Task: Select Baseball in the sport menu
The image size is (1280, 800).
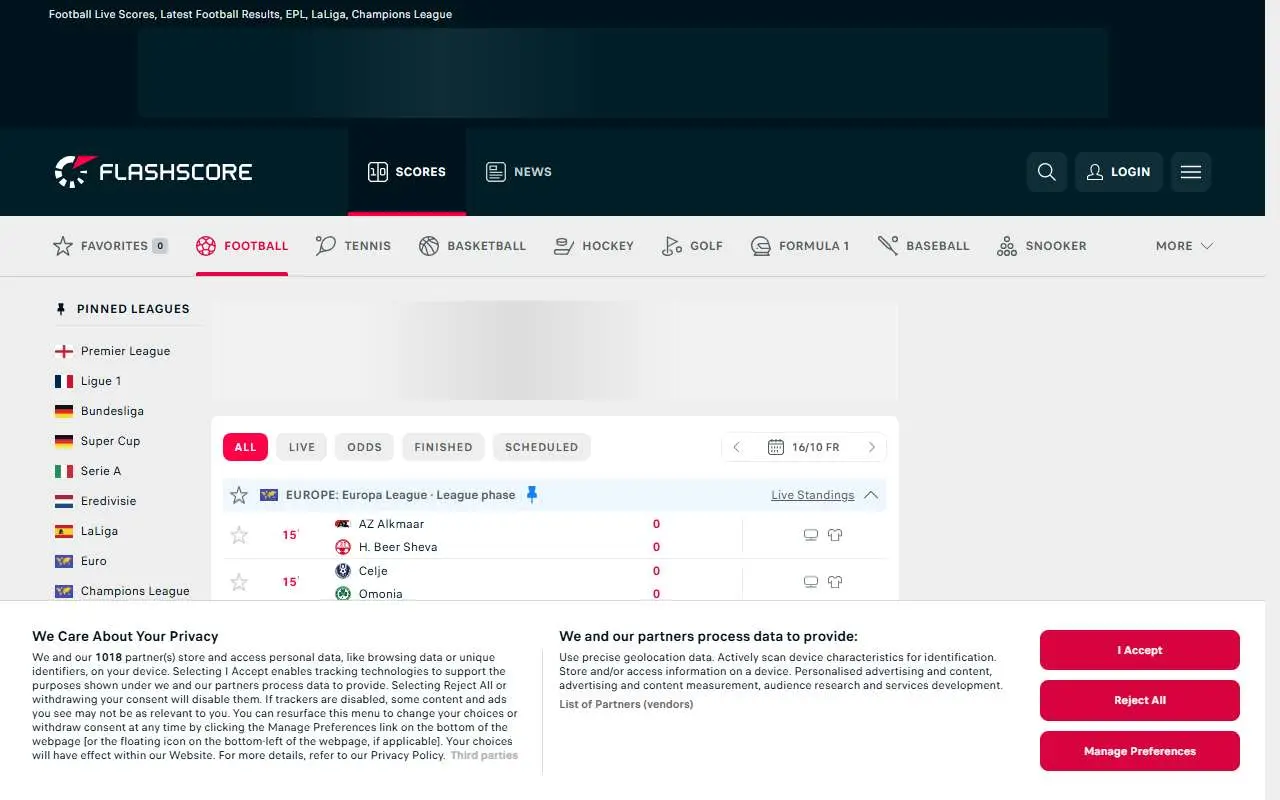Action: coord(924,246)
